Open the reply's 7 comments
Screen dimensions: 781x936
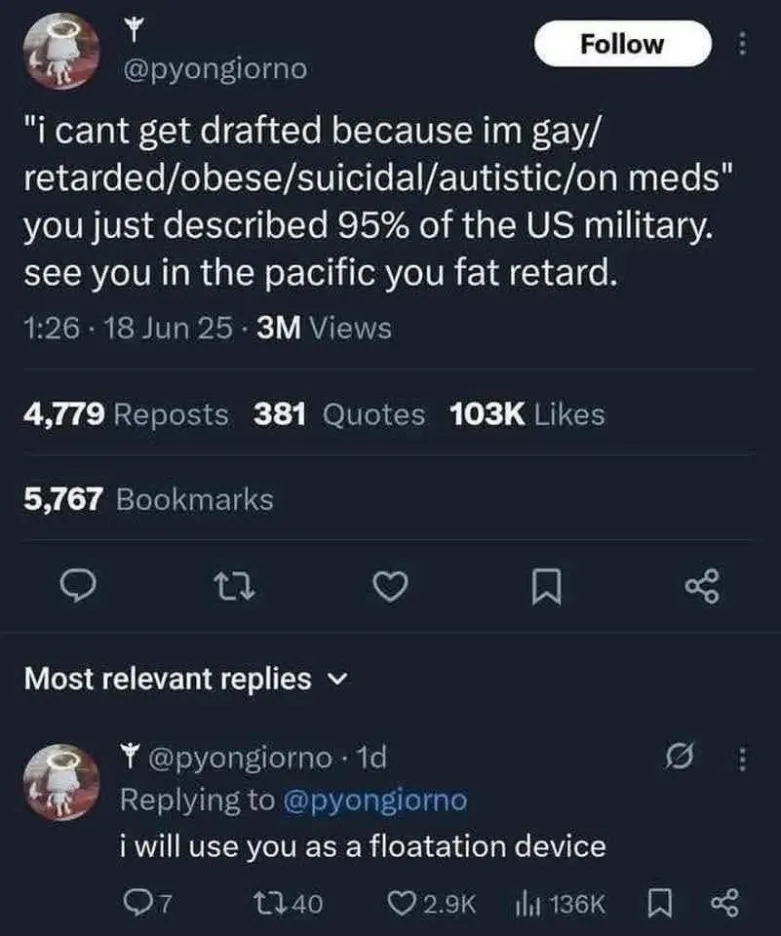click(x=147, y=903)
